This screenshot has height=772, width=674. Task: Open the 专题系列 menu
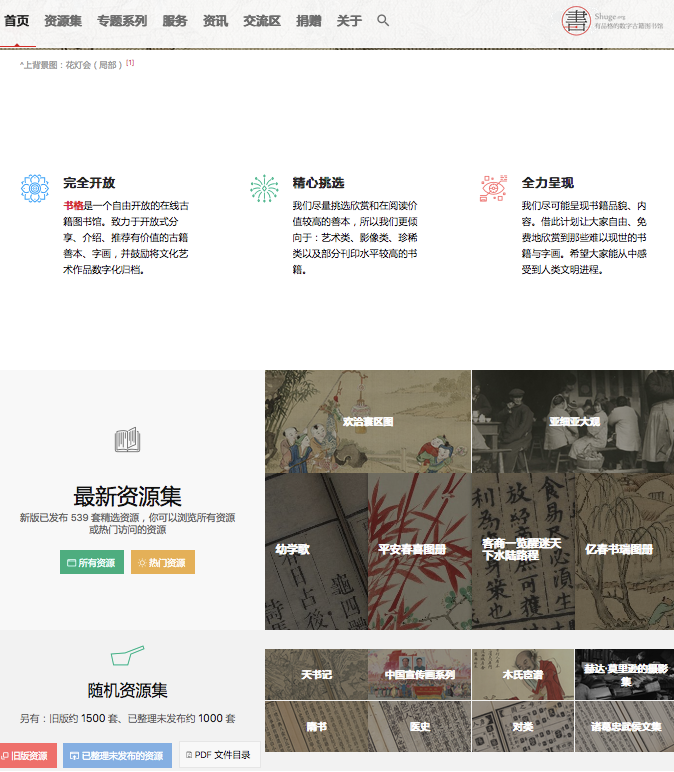(x=122, y=21)
